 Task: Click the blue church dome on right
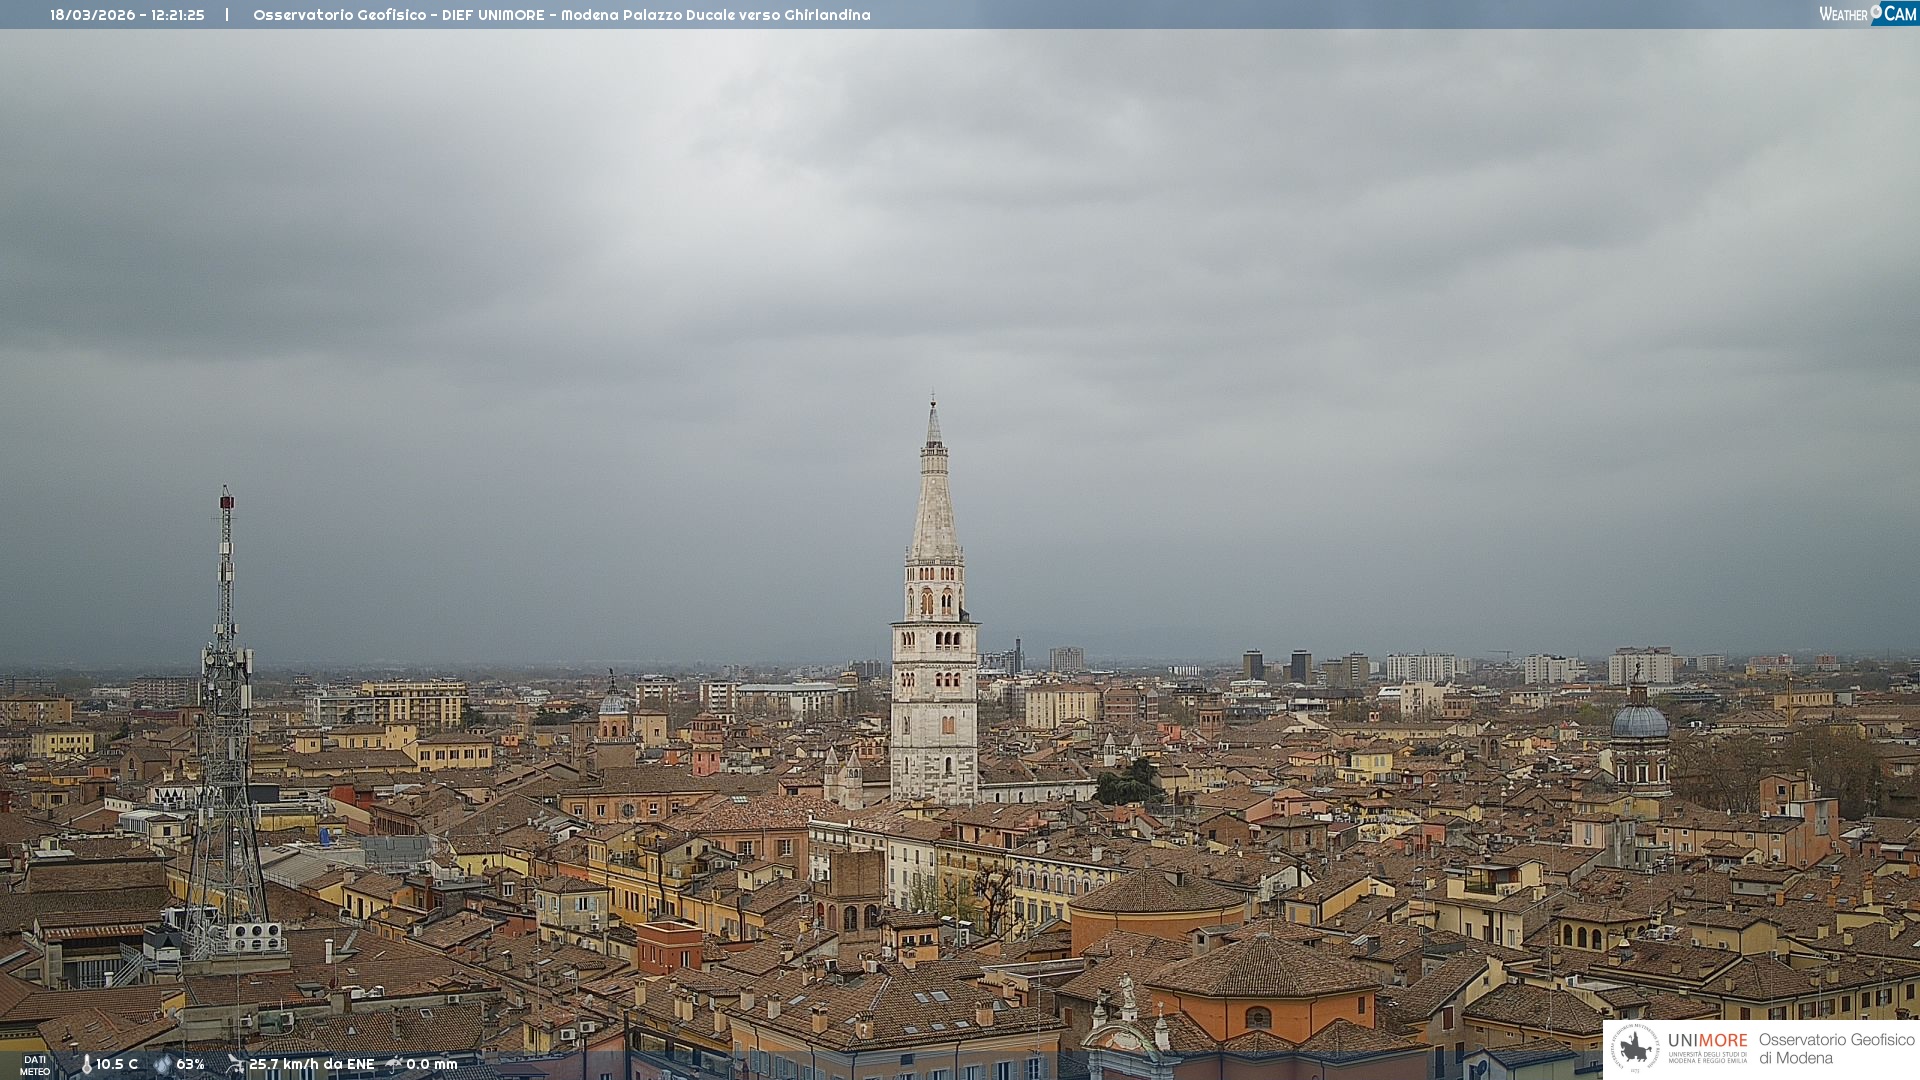[x=1639, y=720]
